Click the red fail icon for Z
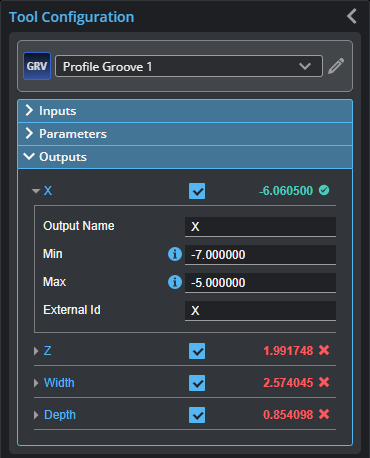The image size is (370, 458). (324, 350)
